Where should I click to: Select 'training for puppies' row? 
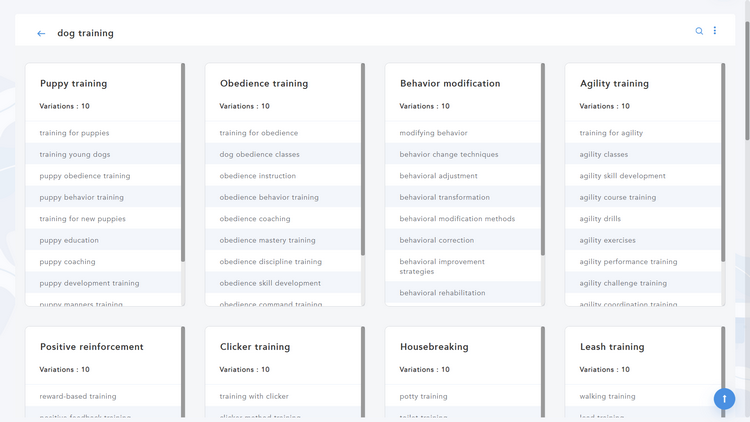[x=103, y=133]
